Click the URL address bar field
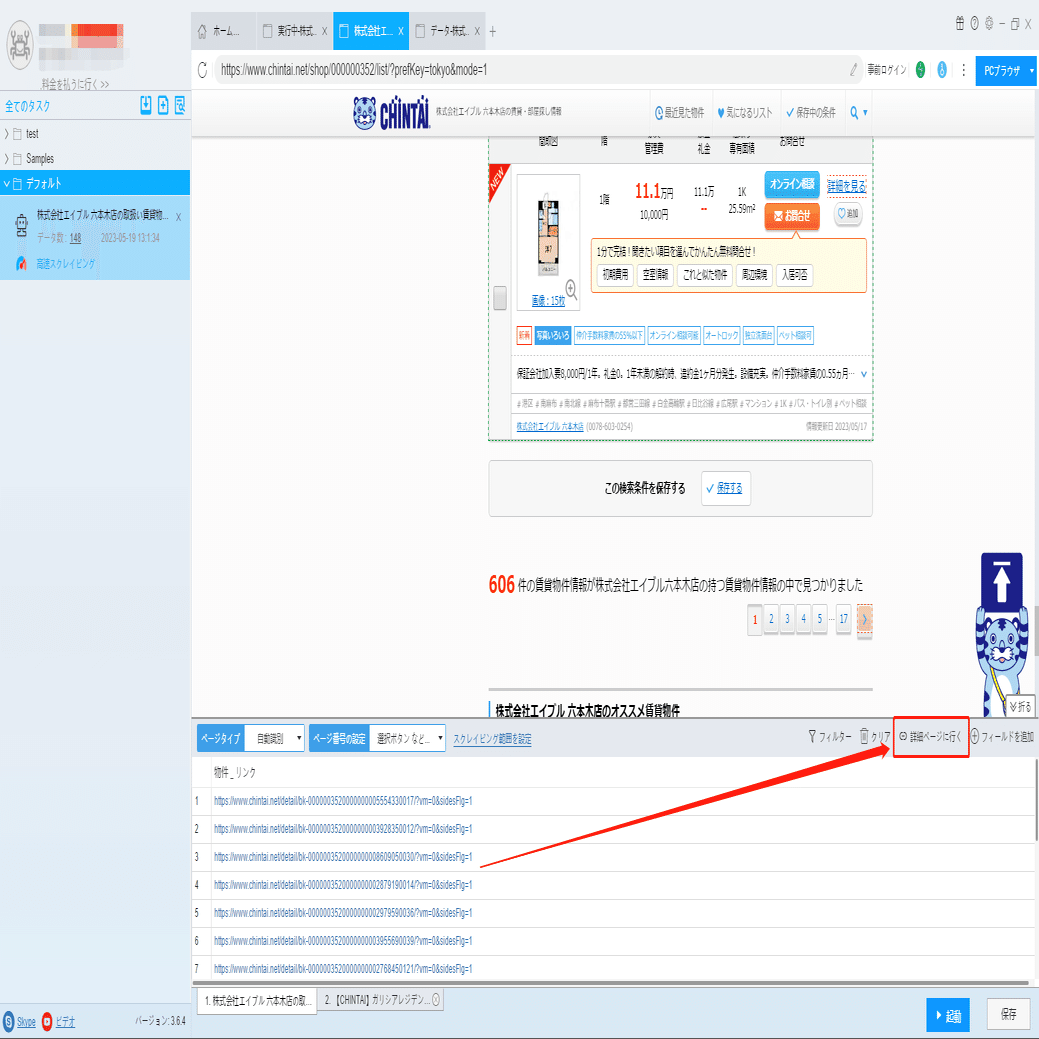Image resolution: width=1039 pixels, height=1039 pixels. [532, 70]
